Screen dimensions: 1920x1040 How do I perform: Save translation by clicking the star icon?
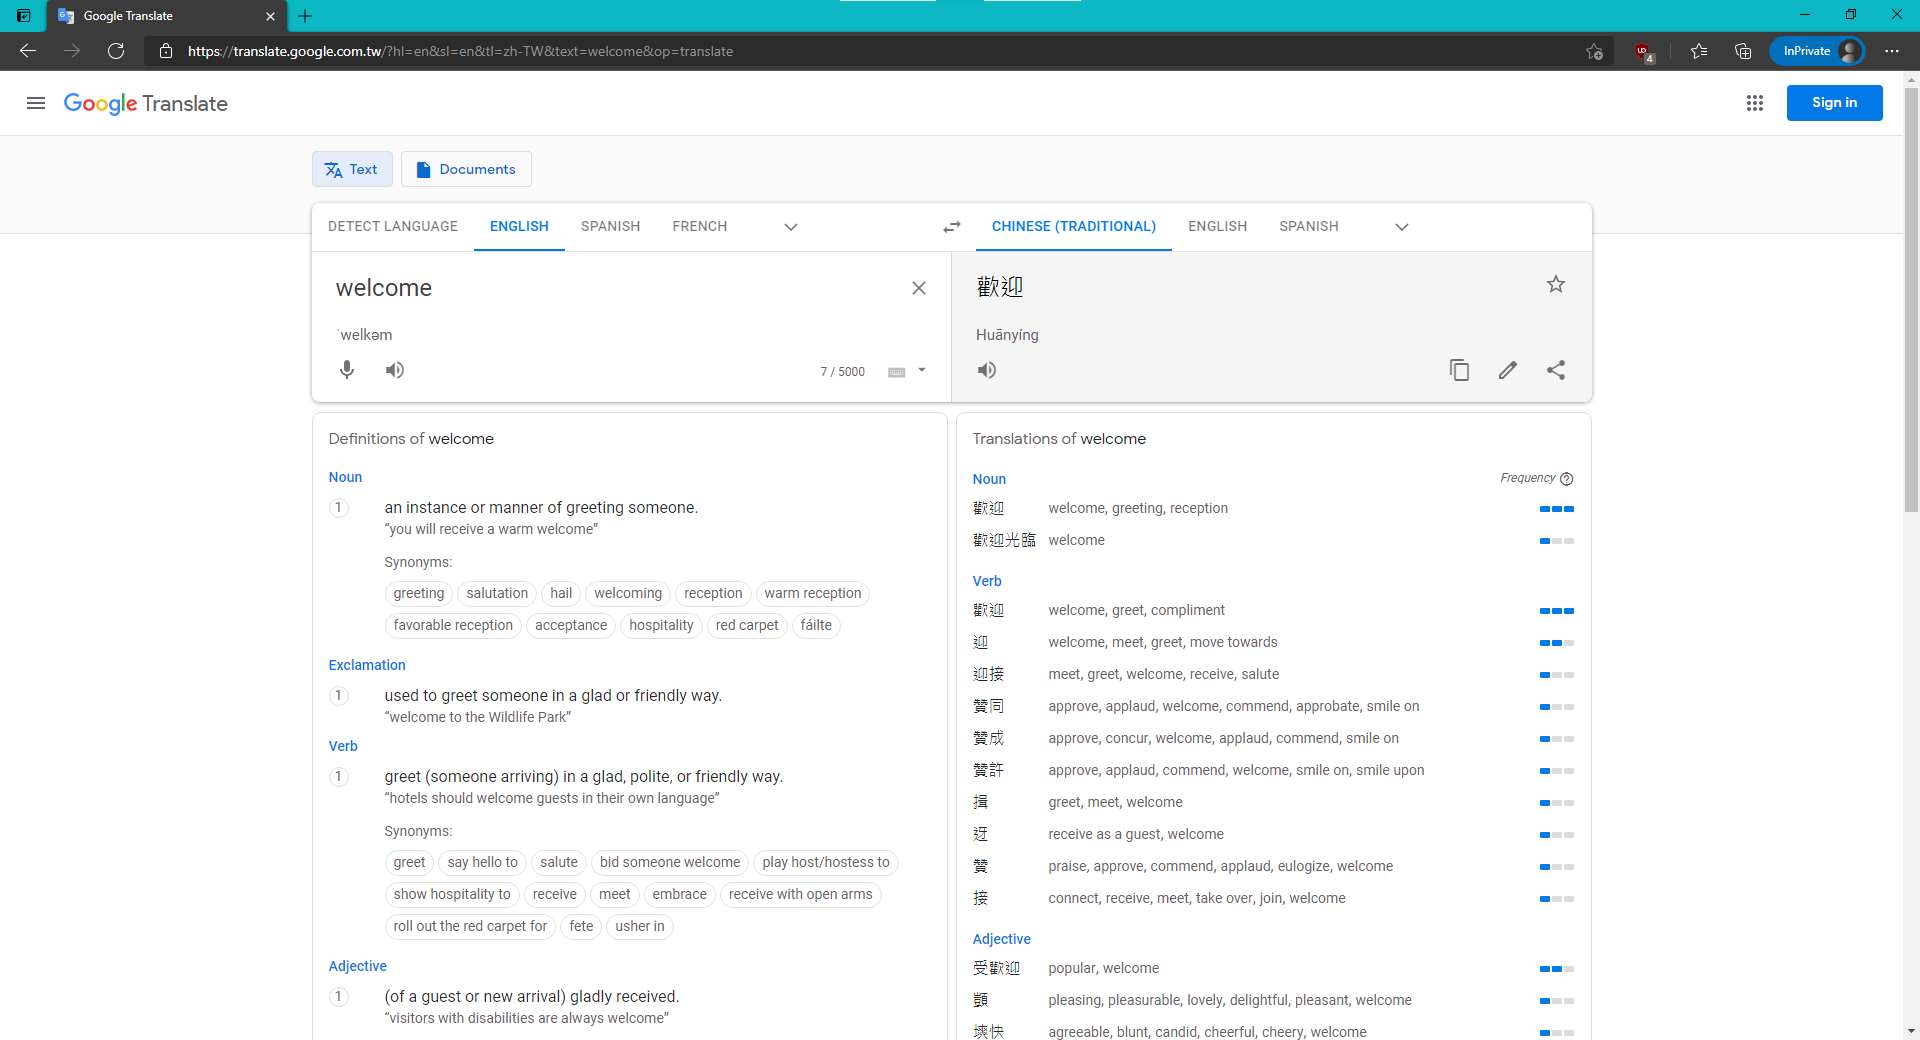point(1555,284)
